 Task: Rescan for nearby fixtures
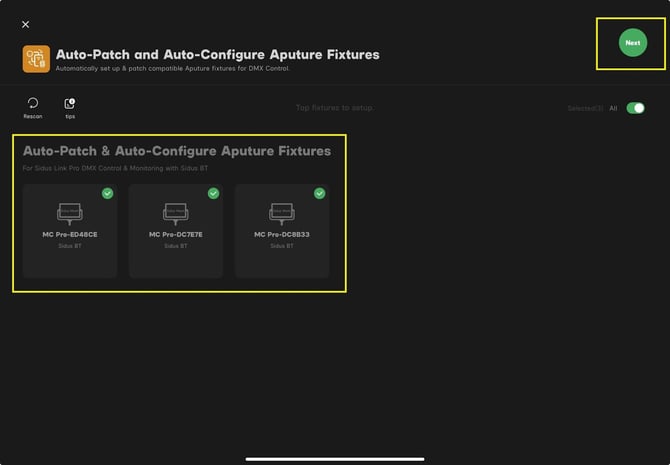[x=33, y=108]
